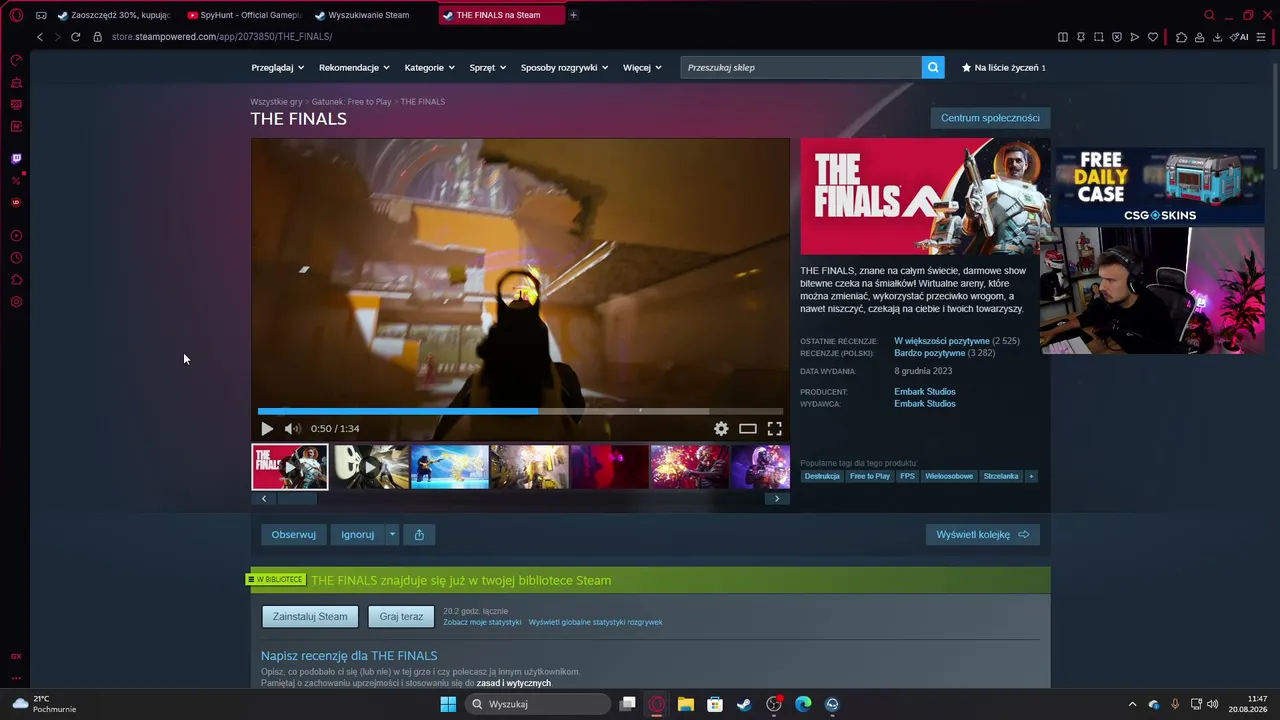Click the browser tab search magnifier icon

(x=1209, y=15)
